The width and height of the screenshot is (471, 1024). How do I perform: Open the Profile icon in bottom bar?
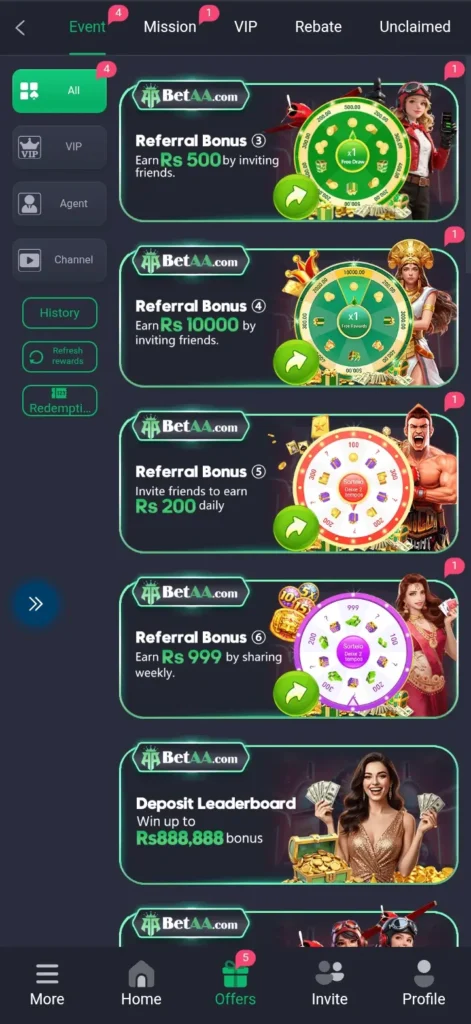pos(424,973)
